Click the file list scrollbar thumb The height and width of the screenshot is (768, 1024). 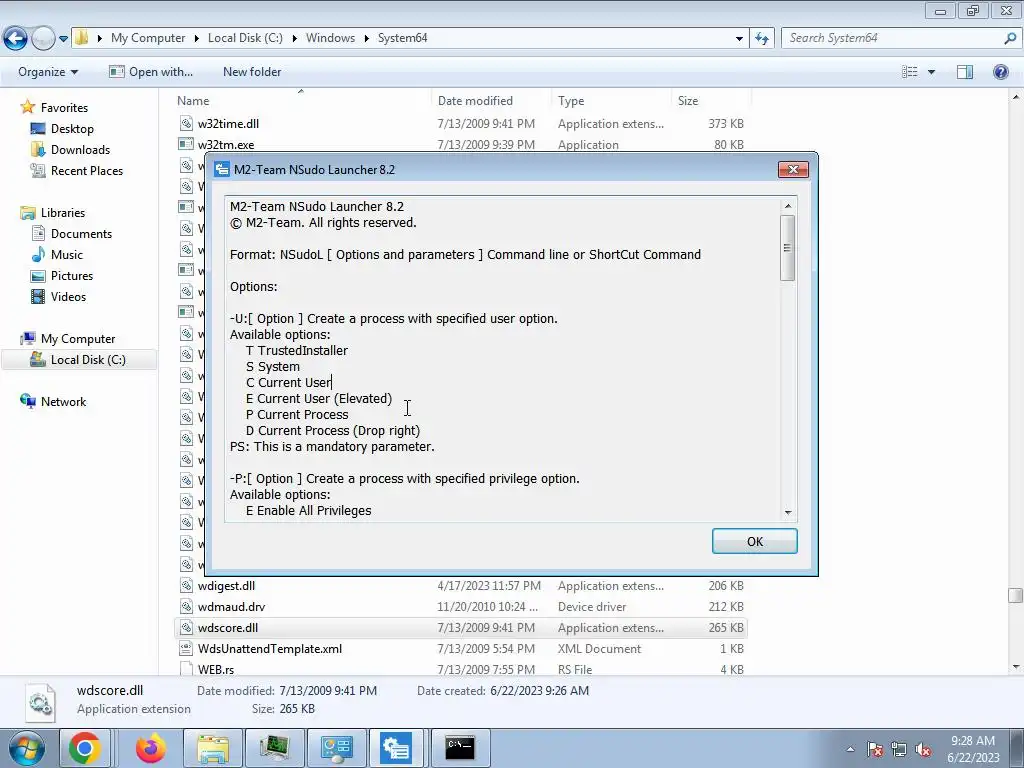click(1016, 595)
